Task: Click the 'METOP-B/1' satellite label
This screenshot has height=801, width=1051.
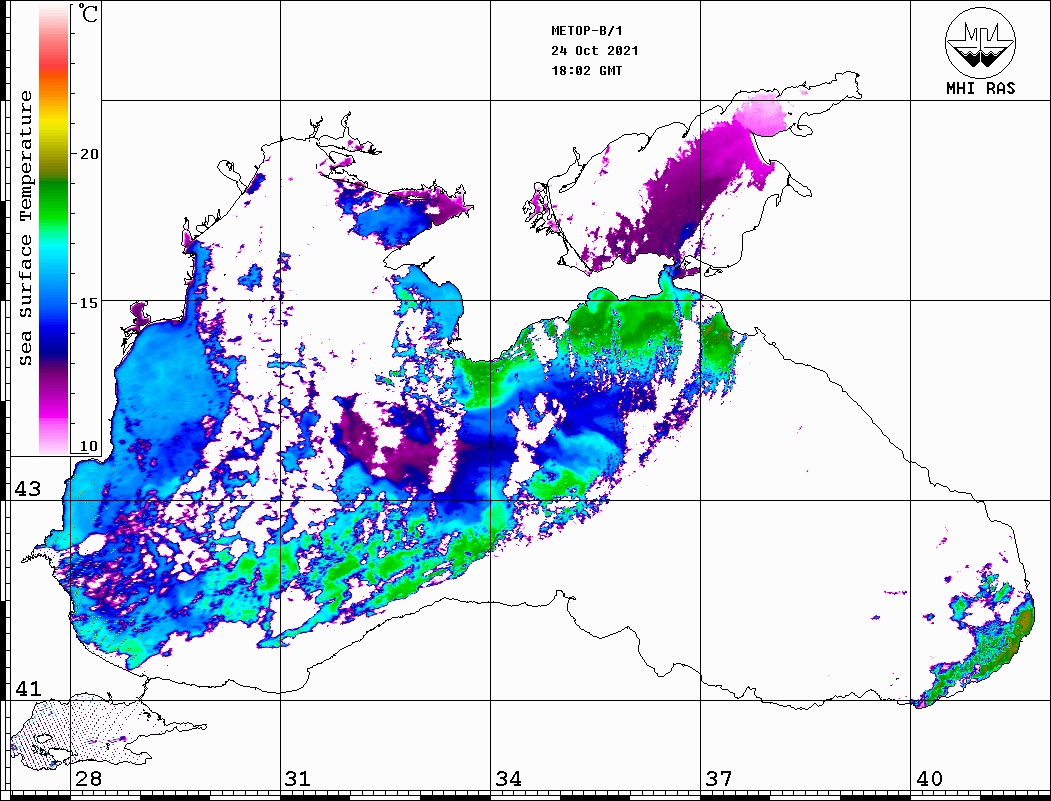Action: pos(587,31)
